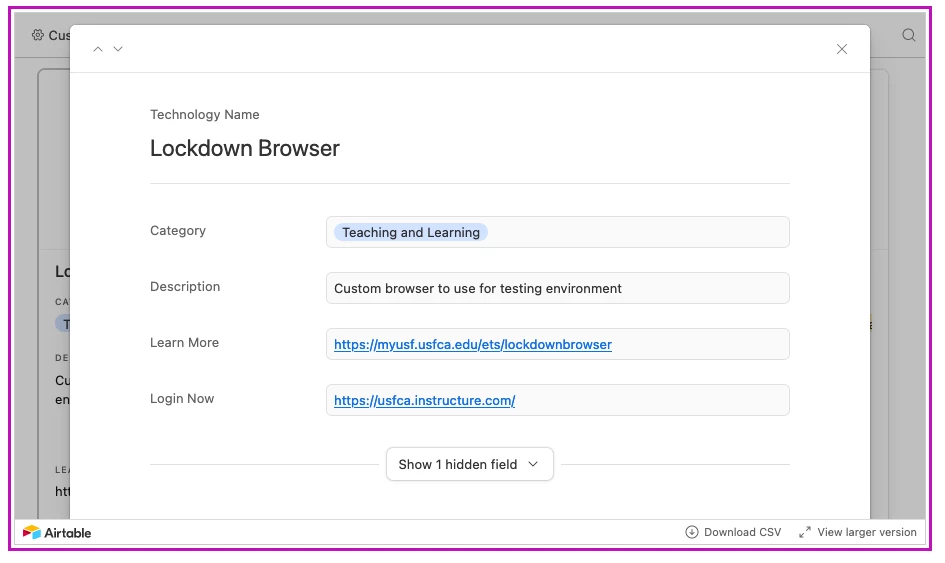Click the View larger version expand icon
945x563 pixels.
pyautogui.click(x=805, y=532)
